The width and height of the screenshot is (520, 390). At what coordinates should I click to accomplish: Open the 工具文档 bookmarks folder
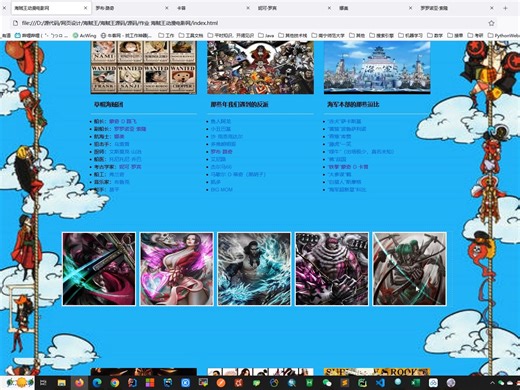point(191,35)
